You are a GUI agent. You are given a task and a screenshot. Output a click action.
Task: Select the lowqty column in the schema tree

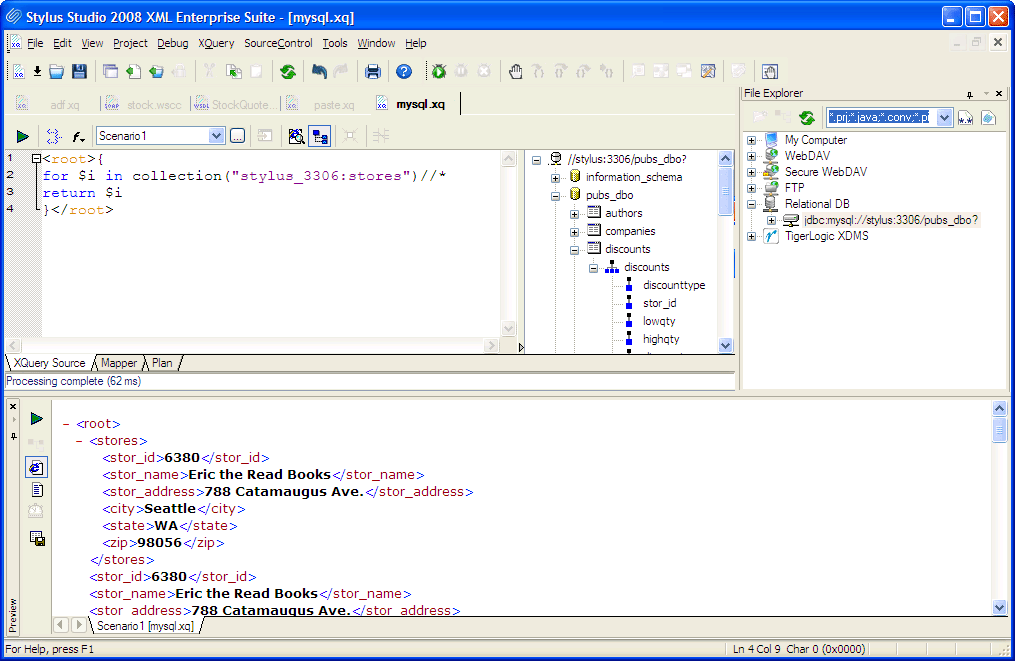pos(659,322)
